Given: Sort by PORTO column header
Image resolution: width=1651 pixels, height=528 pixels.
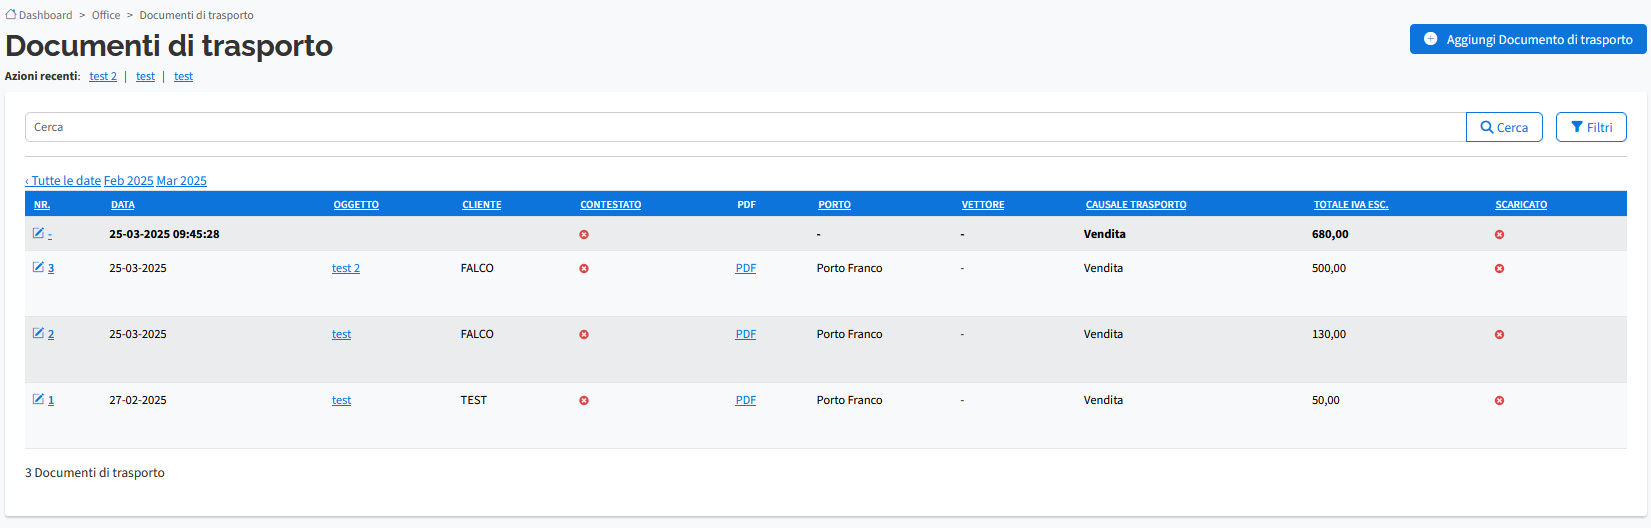Looking at the screenshot, I should coord(834,205).
